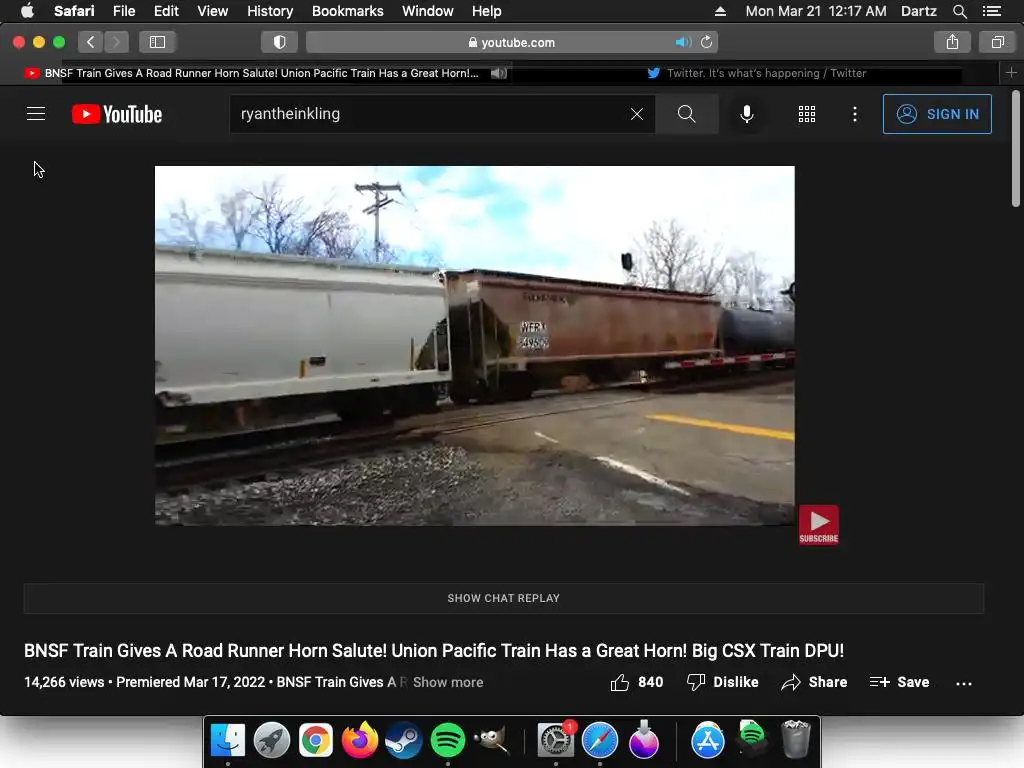Open a new tab with plus button
Screen dimensions: 1024x768
[1011, 72]
